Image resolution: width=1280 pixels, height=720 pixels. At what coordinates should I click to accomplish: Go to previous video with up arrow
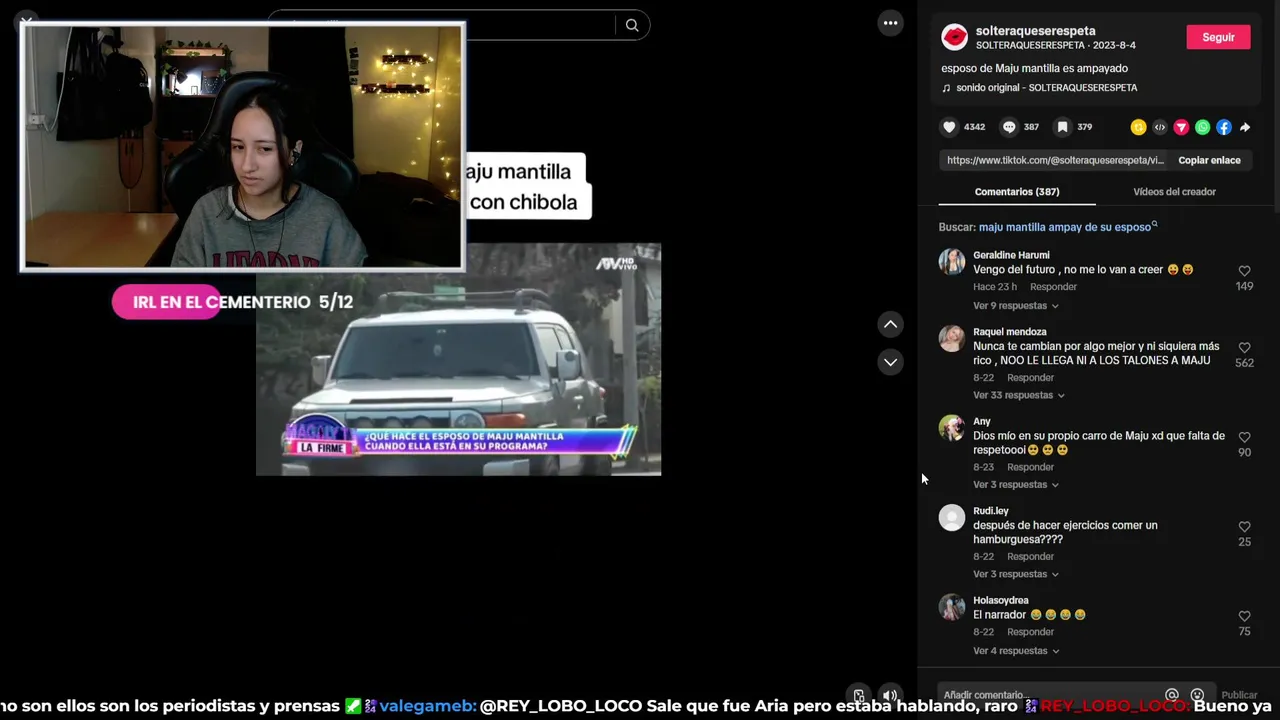click(x=890, y=324)
